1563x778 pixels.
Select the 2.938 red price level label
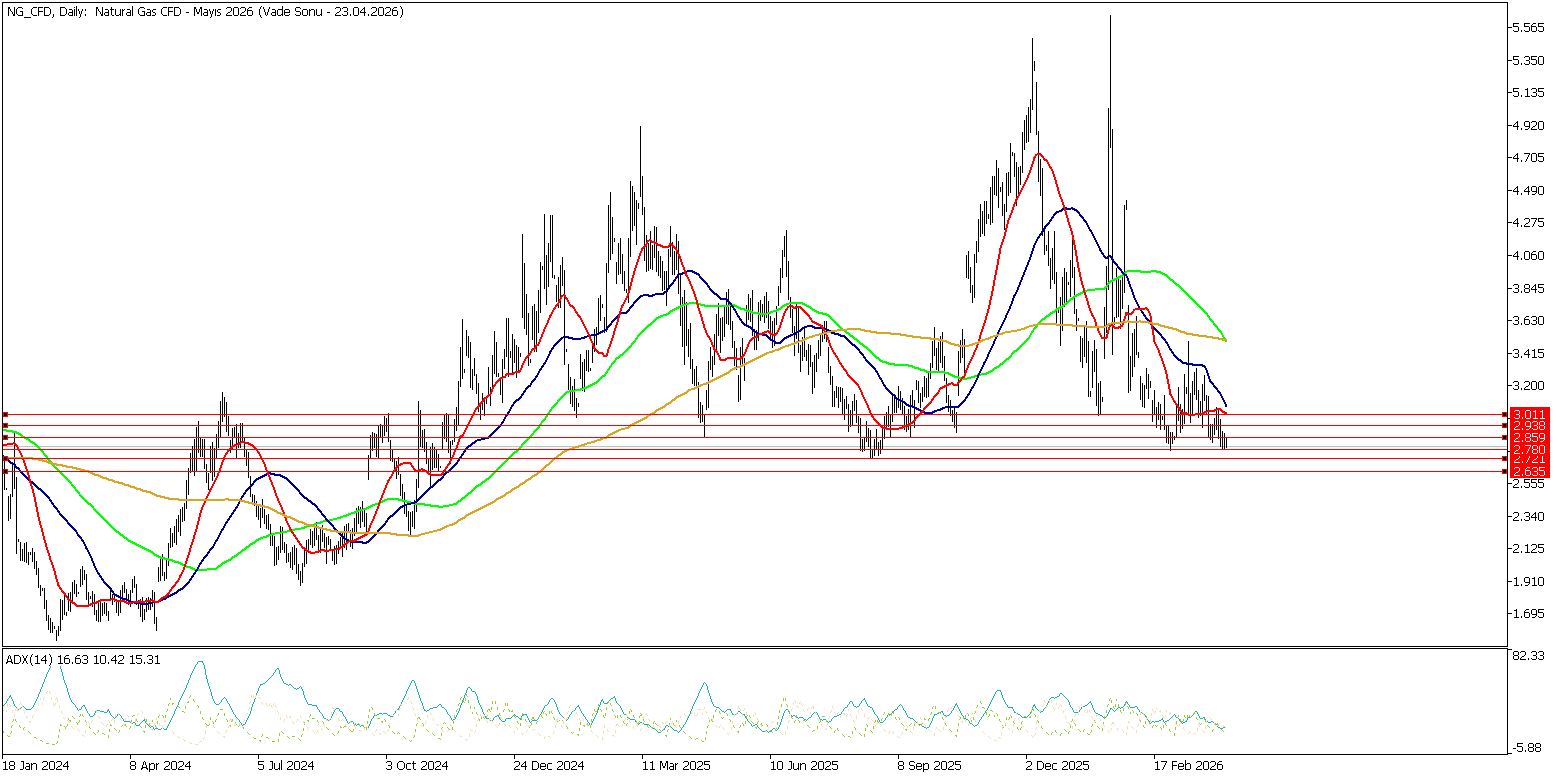tap(1529, 425)
